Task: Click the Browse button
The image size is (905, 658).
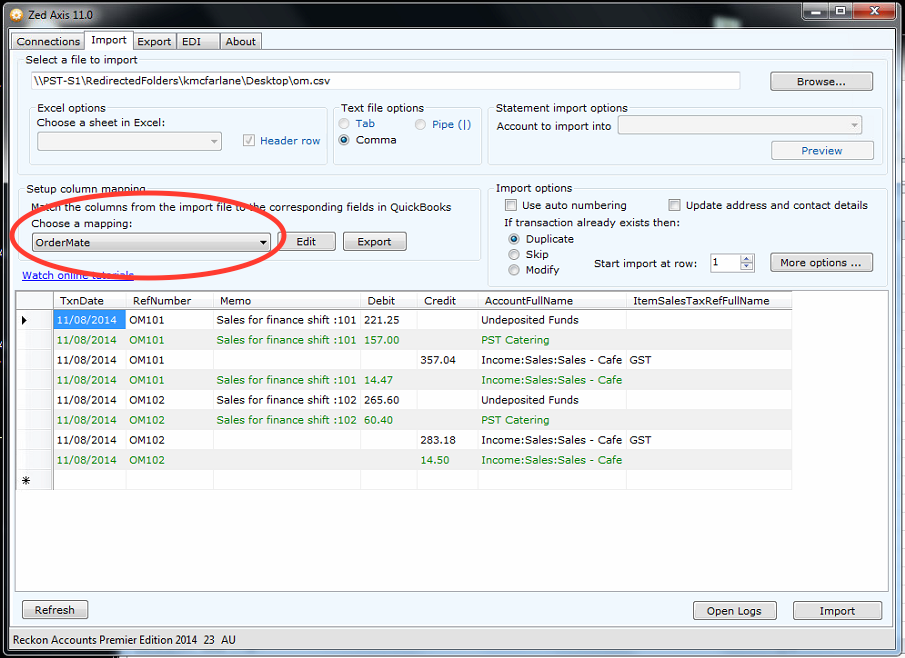Action: tap(820, 81)
